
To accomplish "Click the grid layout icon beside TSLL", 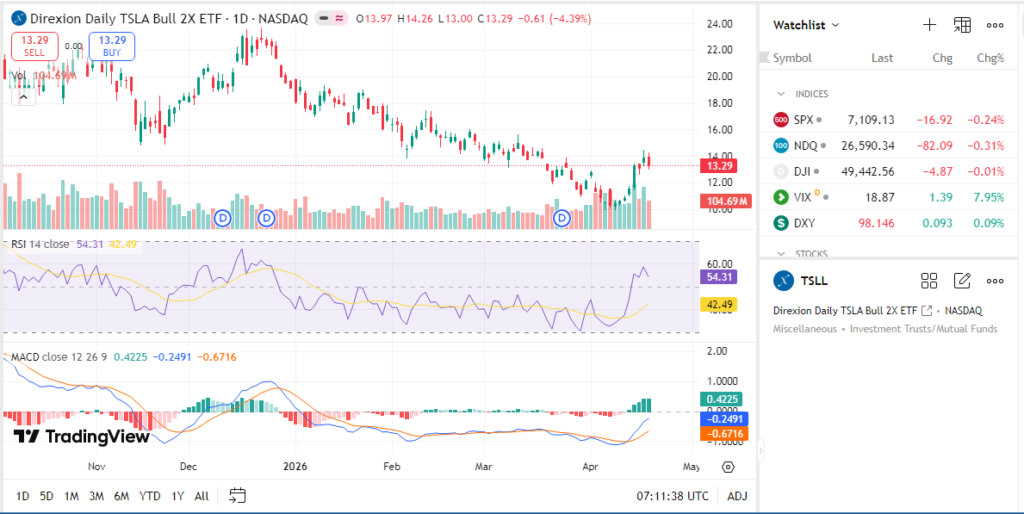I will point(929,281).
